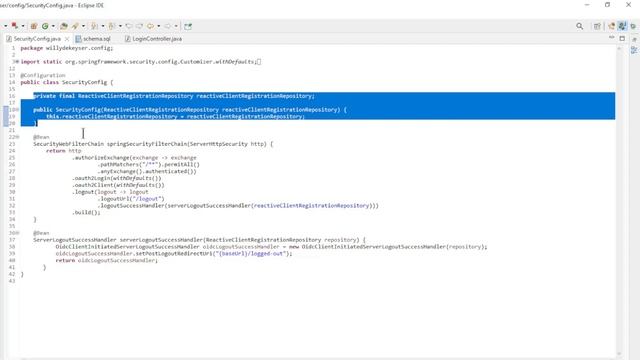Click the SecurityConfig constructor signature line
This screenshot has width=640, height=360.
click(x=190, y=110)
